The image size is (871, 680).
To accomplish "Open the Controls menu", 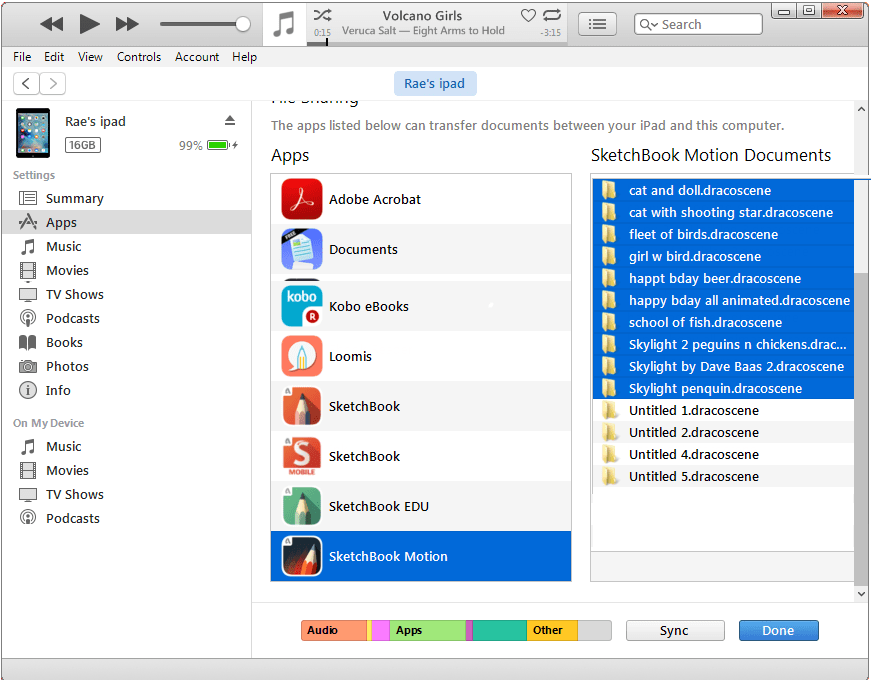I will (x=139, y=57).
